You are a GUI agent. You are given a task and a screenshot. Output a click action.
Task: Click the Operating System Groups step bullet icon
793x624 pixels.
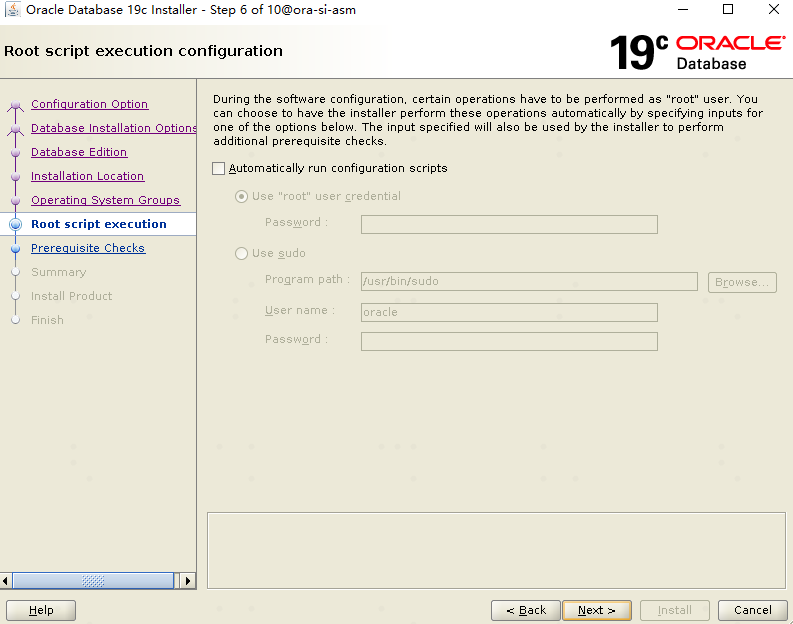click(x=16, y=201)
